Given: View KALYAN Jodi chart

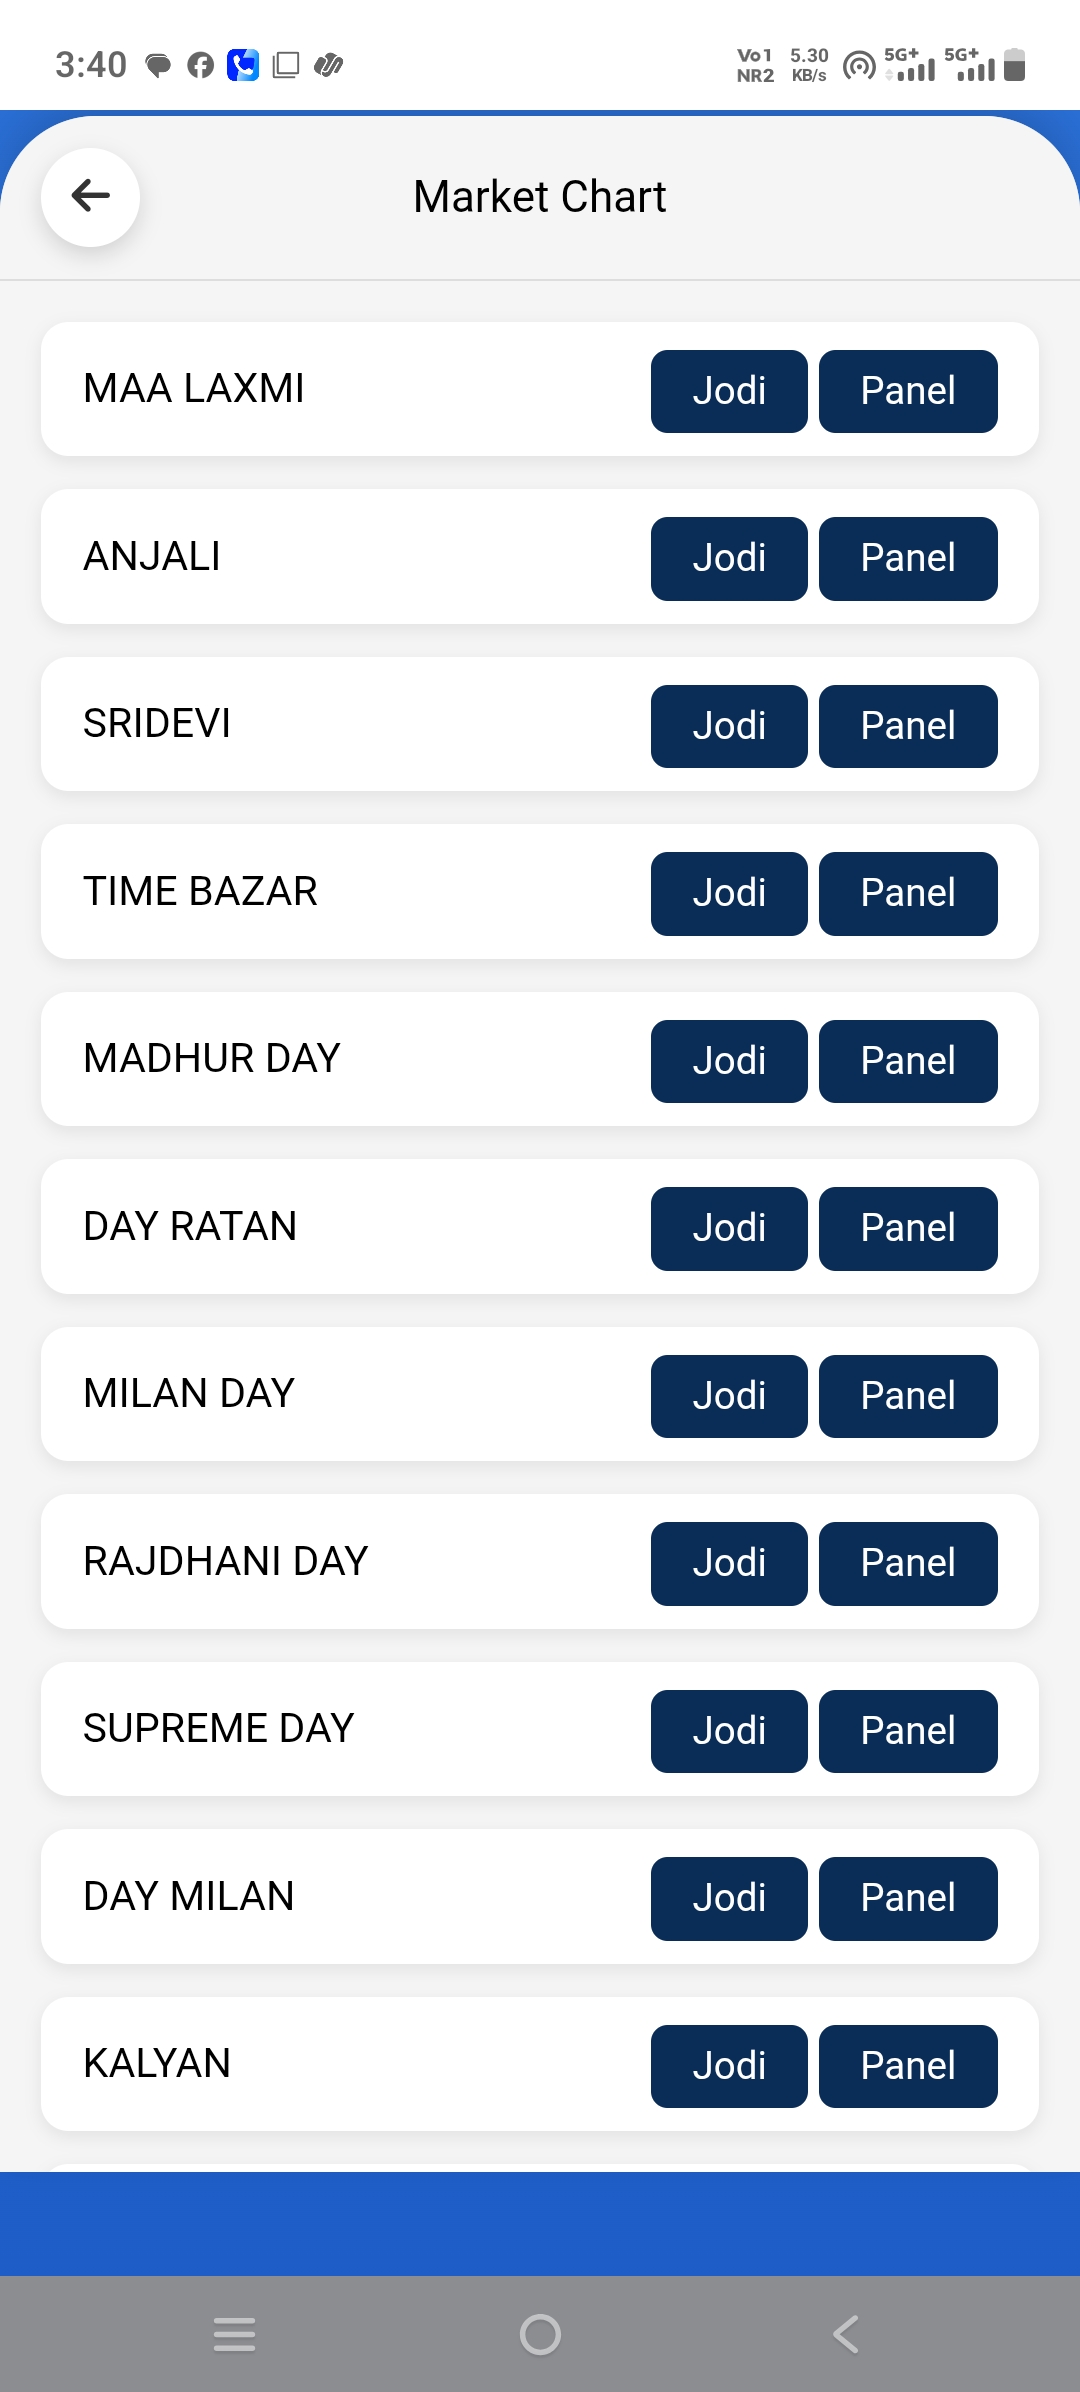Looking at the screenshot, I should (x=729, y=2066).
